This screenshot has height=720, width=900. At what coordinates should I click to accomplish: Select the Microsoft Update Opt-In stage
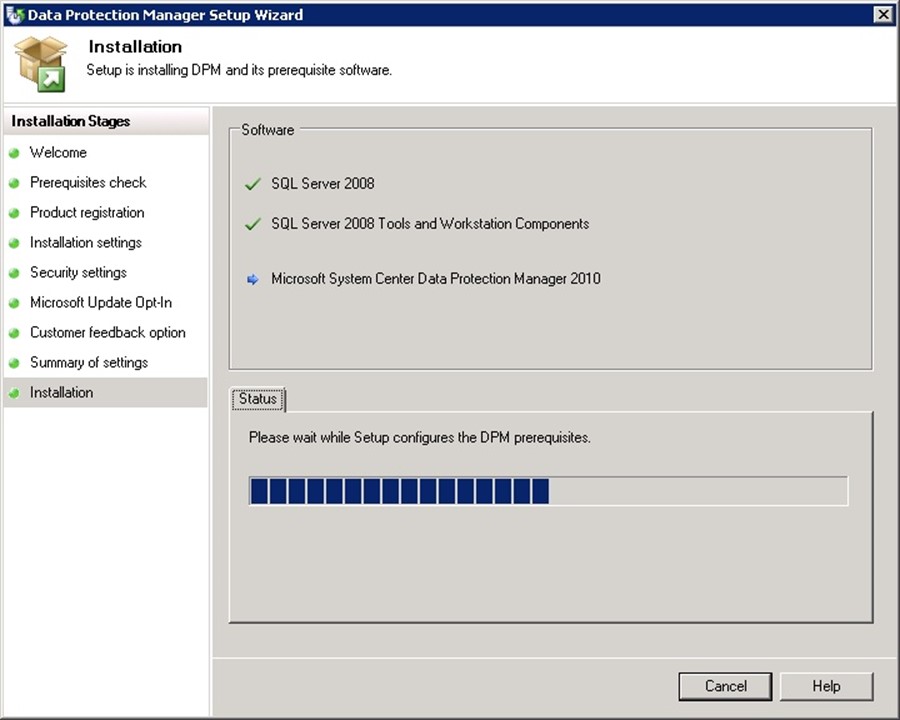coord(101,302)
